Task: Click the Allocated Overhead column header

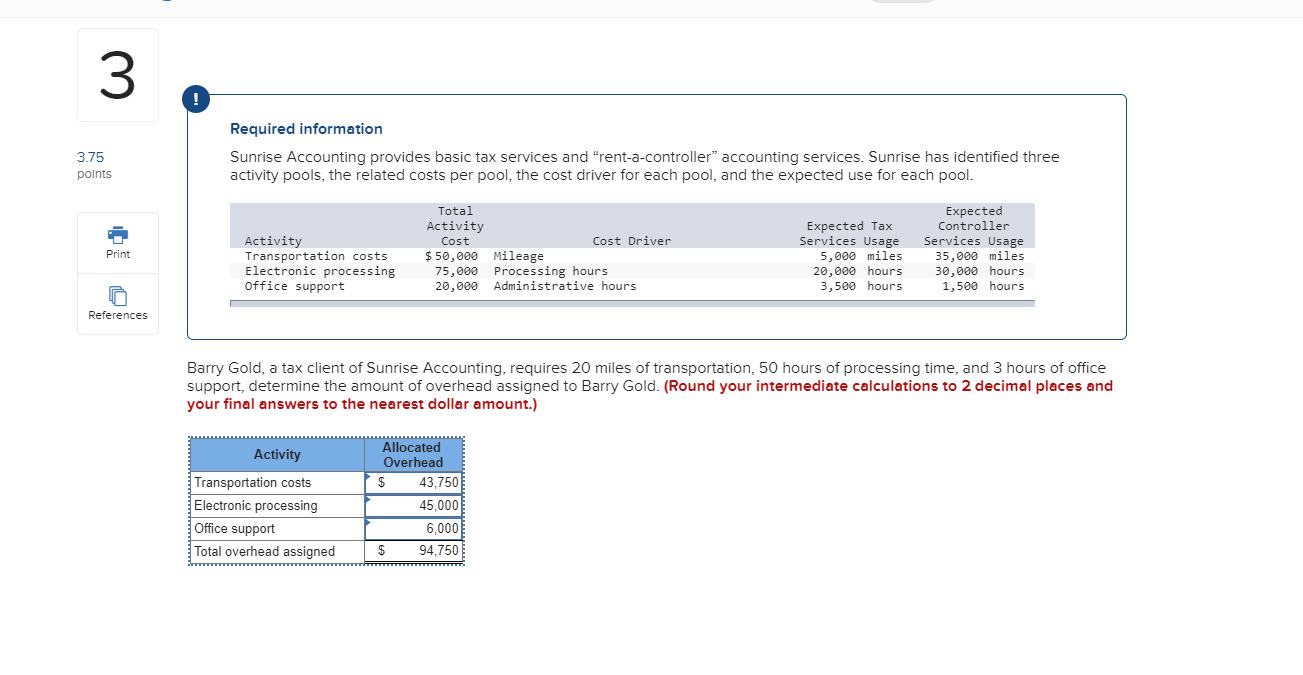Action: tap(412, 454)
